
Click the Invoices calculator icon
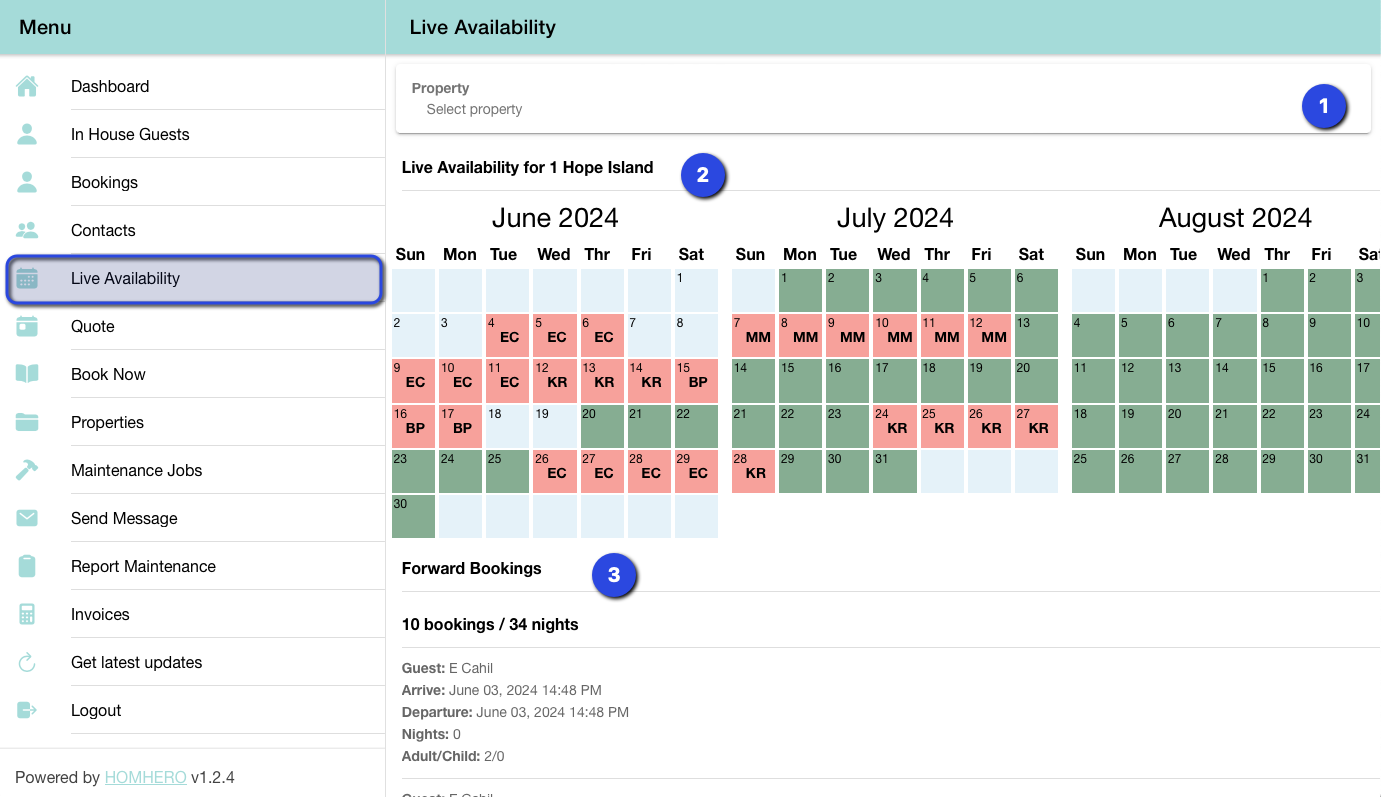(x=27, y=615)
